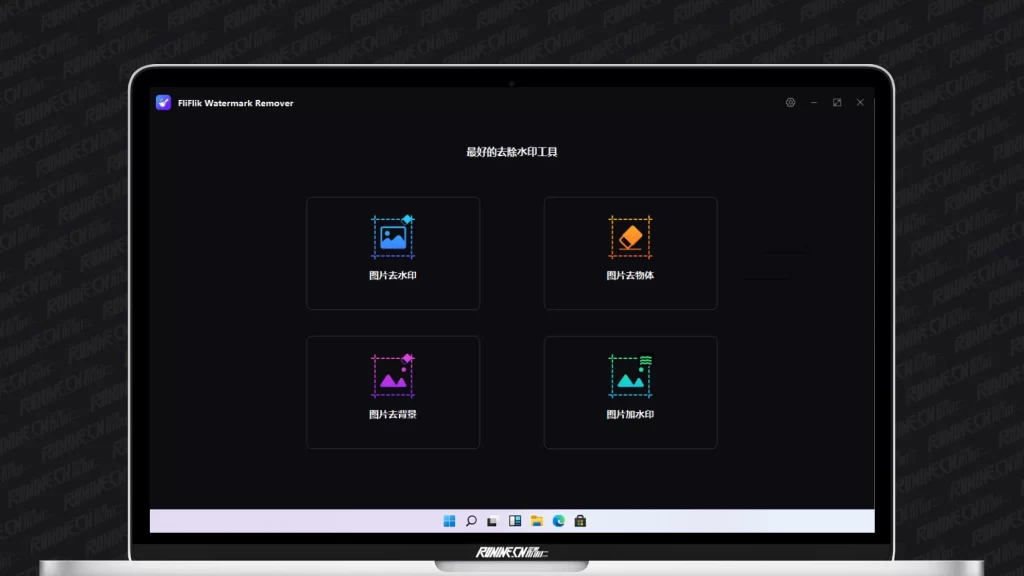Open the Widgets panel from taskbar
Screen dimensions: 1024x576
point(515,521)
